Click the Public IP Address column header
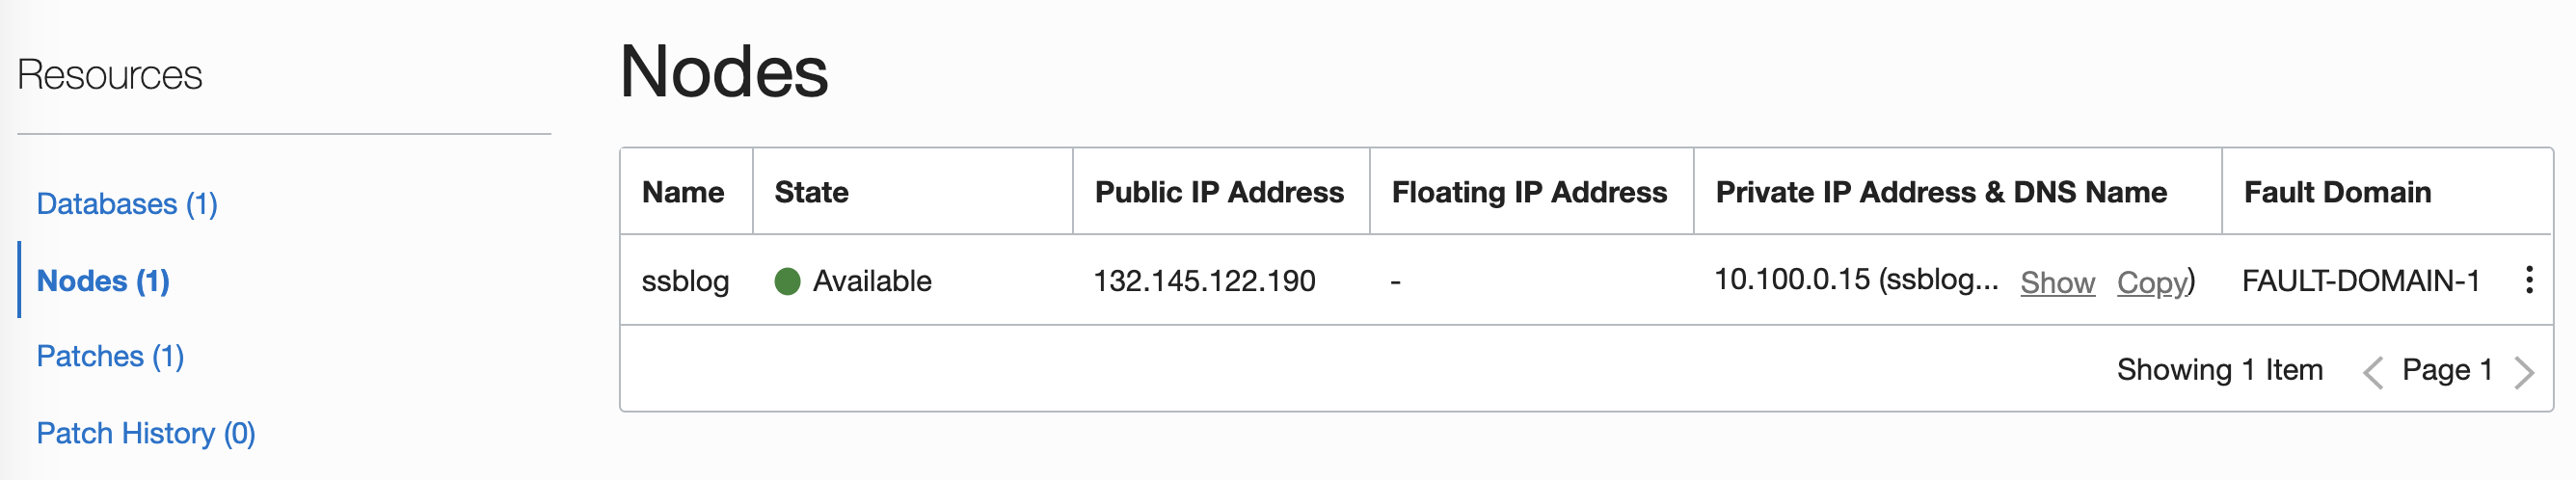Viewport: 2576px width, 480px height. point(1219,192)
